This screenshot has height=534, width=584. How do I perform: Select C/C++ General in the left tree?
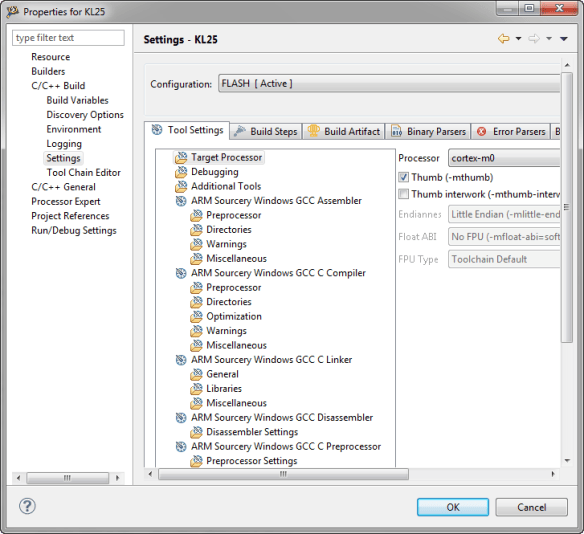tap(63, 187)
